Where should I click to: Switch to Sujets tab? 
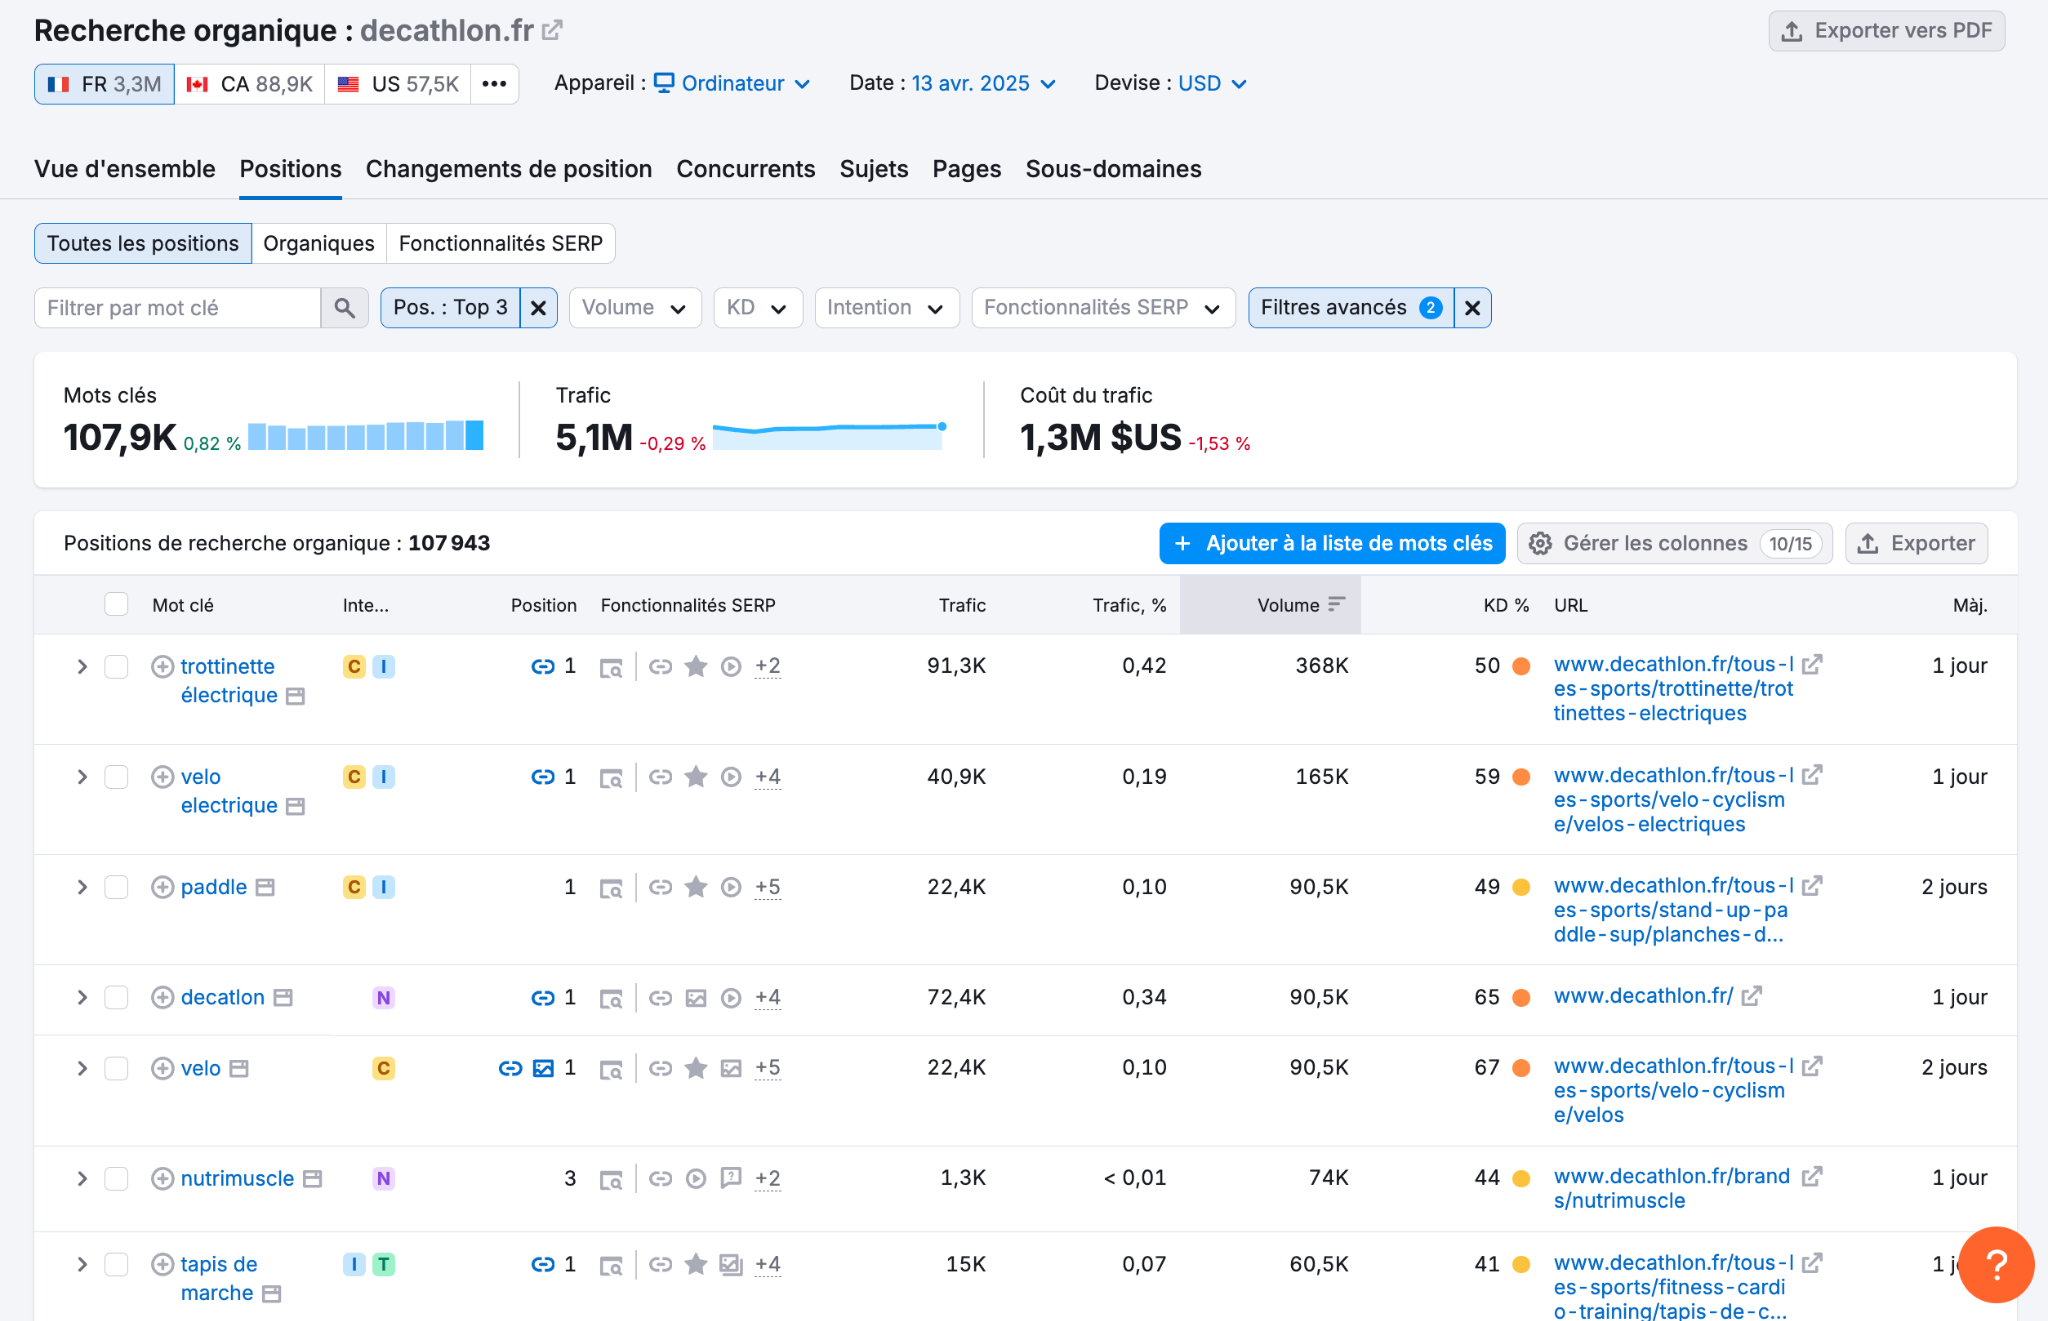(874, 169)
